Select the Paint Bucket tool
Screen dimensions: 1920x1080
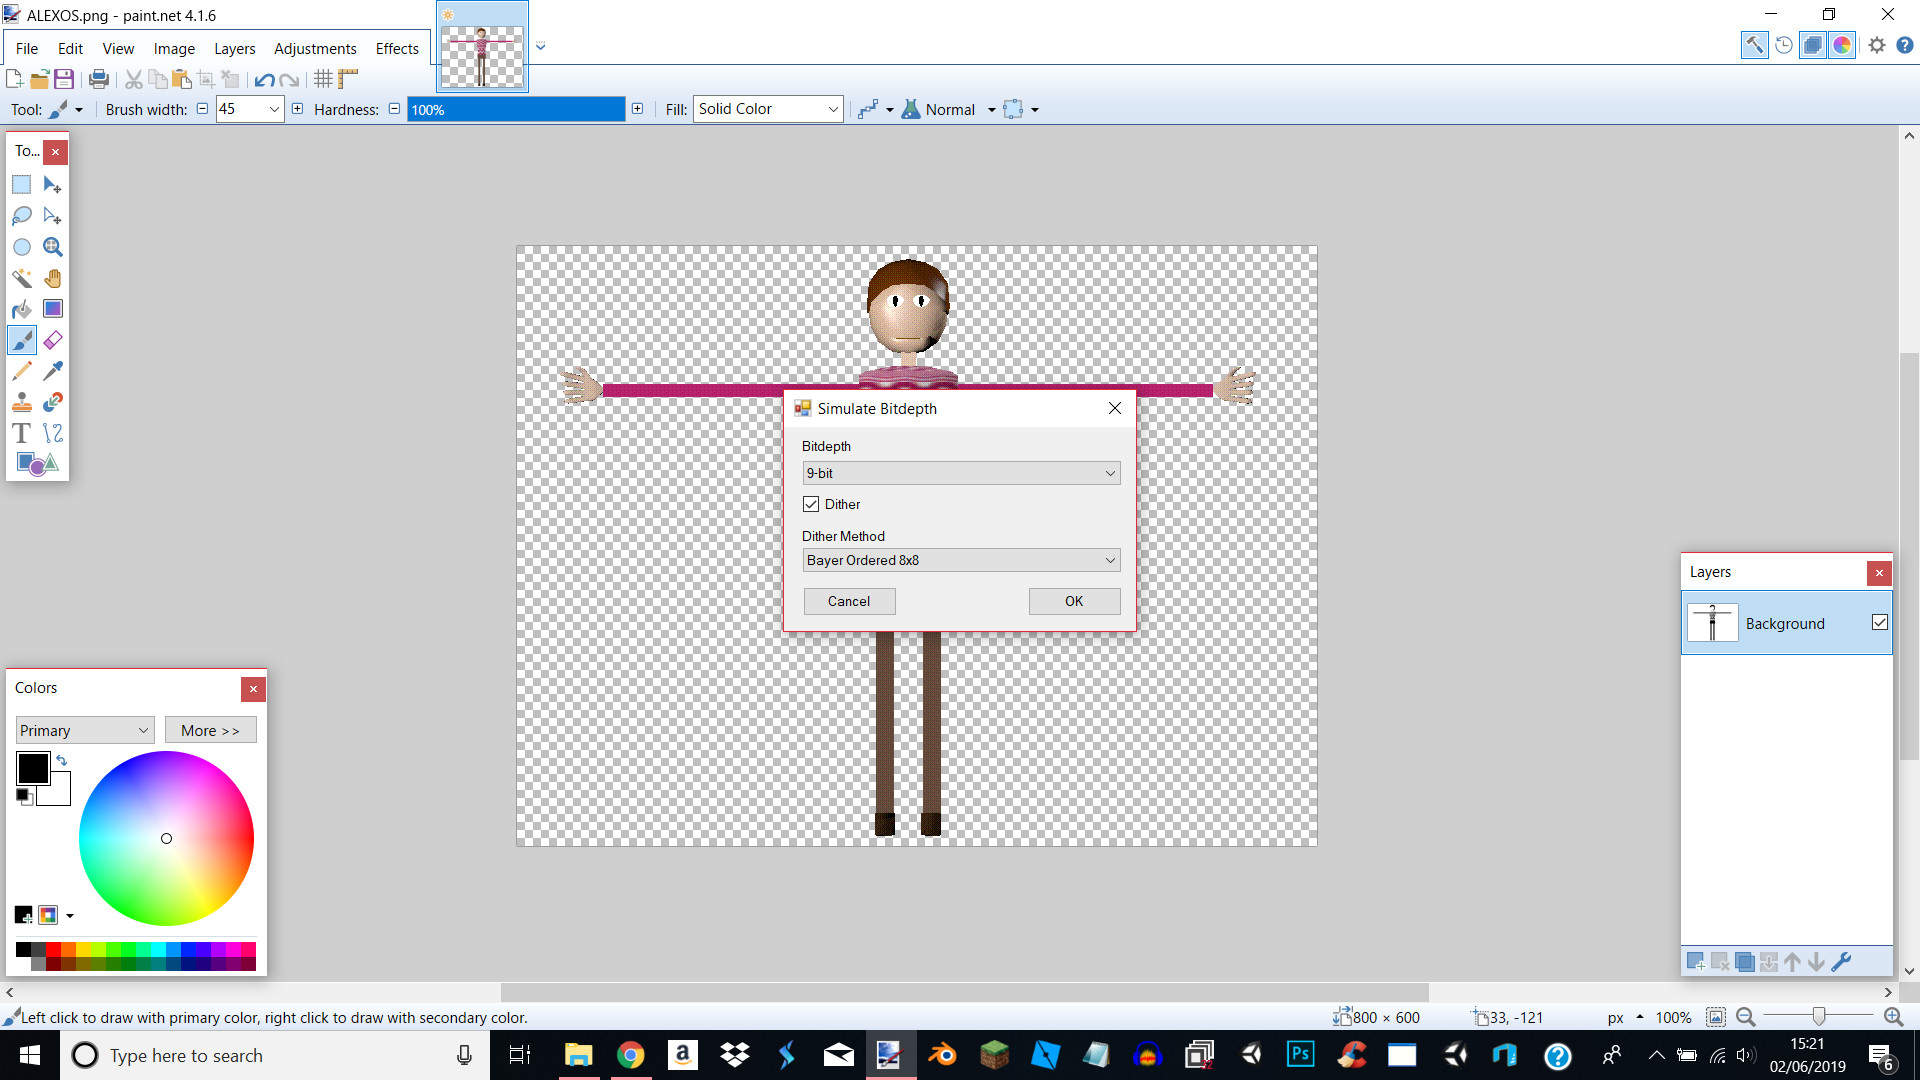(x=22, y=309)
